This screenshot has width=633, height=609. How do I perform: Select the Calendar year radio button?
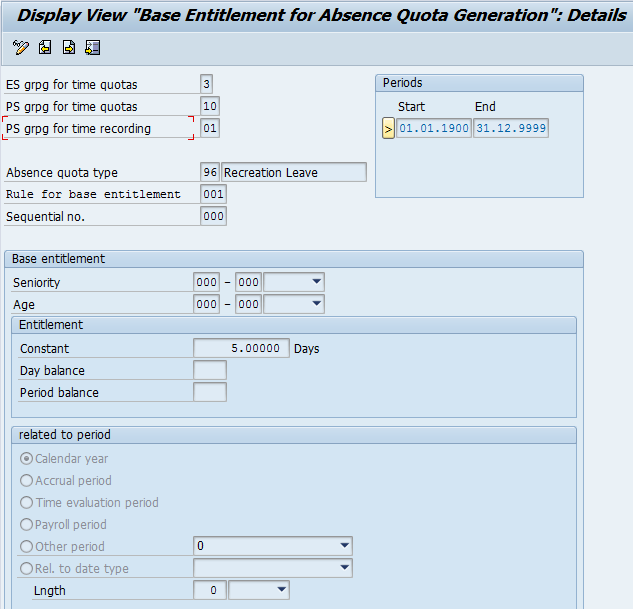pyautogui.click(x=26, y=459)
